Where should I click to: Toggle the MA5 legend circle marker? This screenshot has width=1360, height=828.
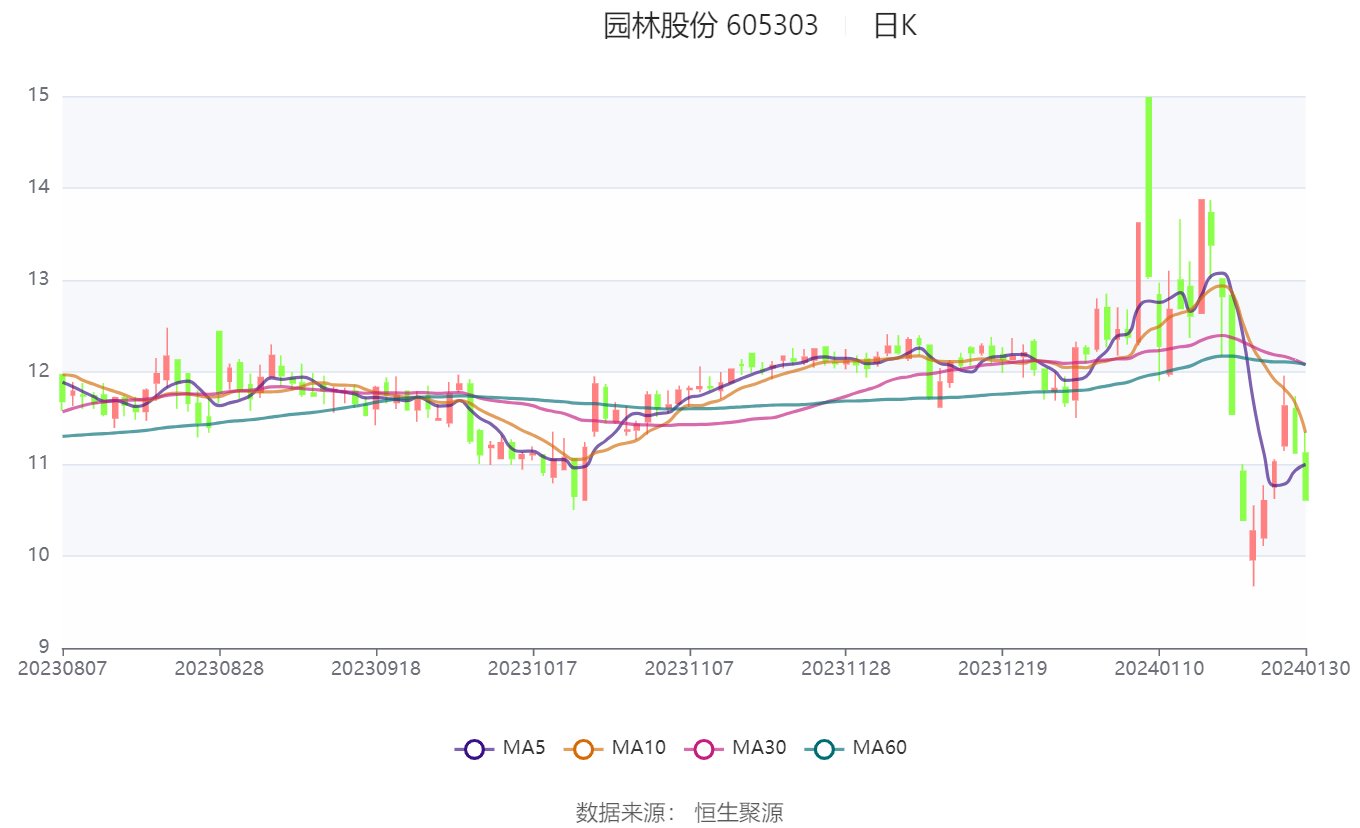point(474,748)
